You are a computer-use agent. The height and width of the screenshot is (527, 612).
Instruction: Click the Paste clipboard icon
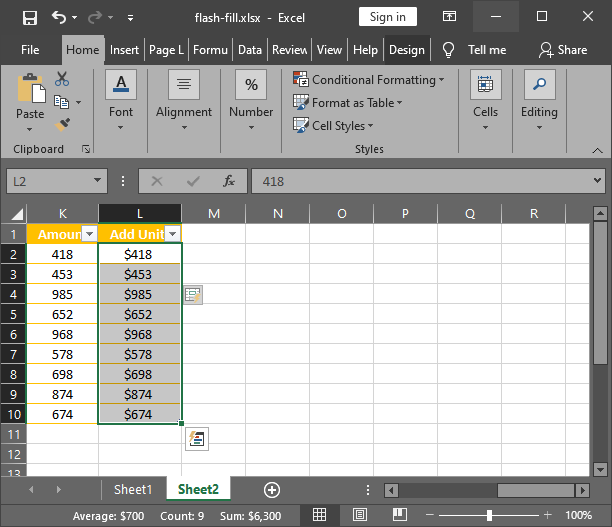point(31,89)
